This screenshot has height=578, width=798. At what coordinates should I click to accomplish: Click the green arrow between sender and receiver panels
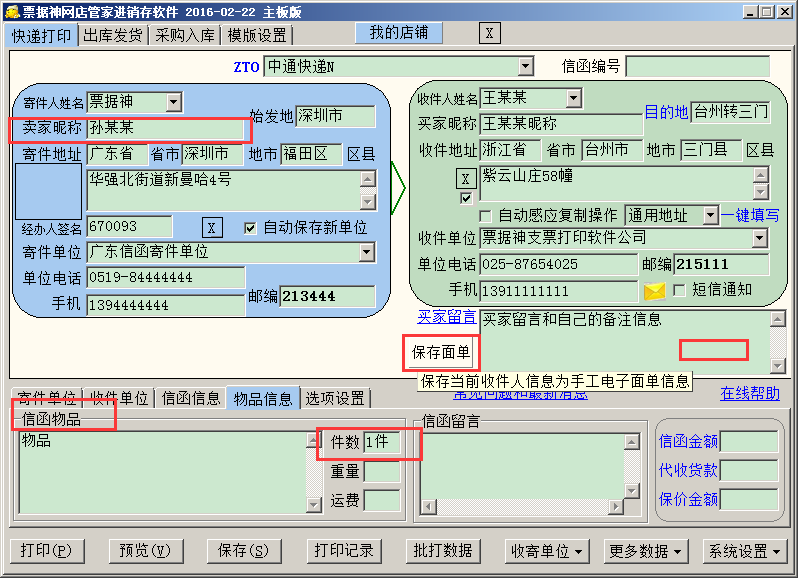pyautogui.click(x=398, y=188)
